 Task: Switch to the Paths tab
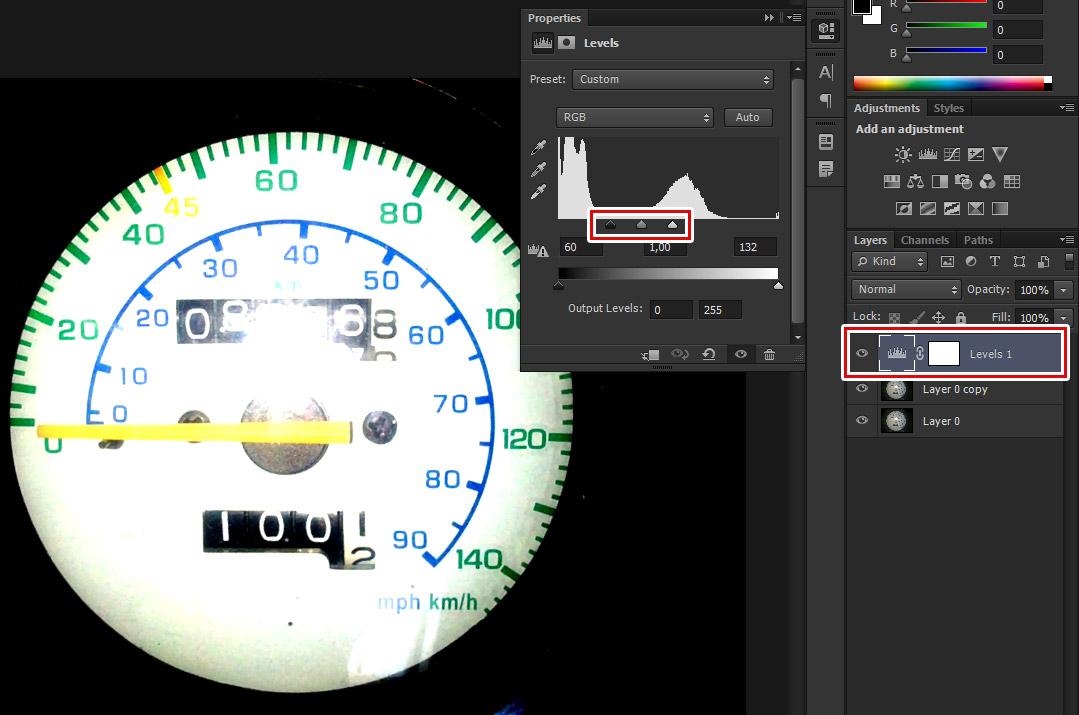[x=978, y=240]
